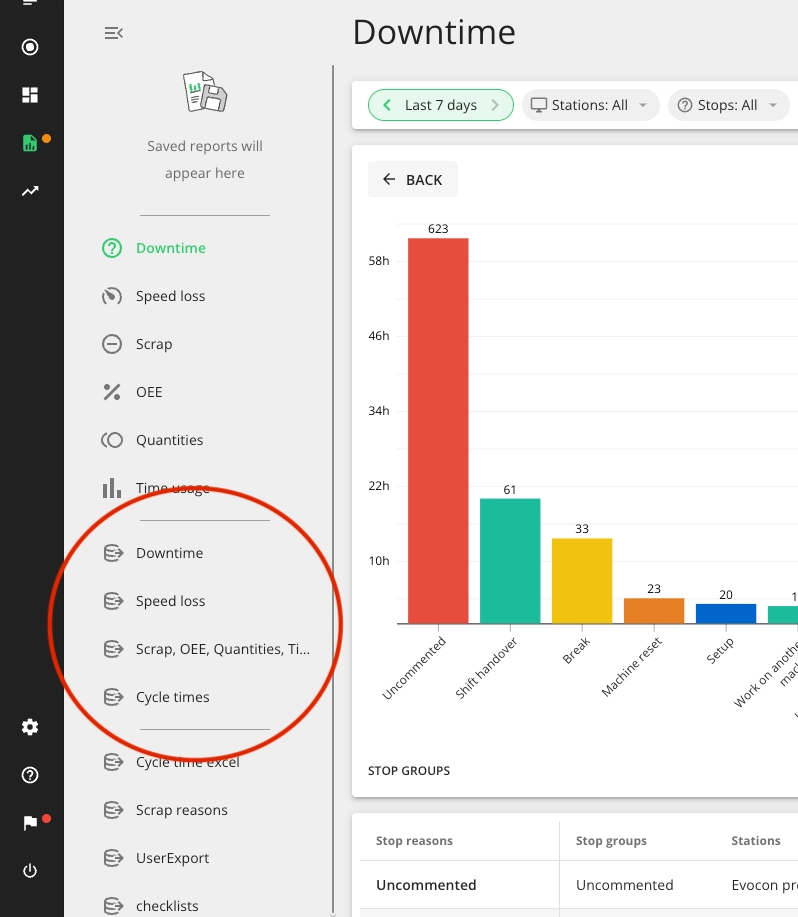This screenshot has width=798, height=917.
Task: Go to next period with right chevron
Action: click(495, 105)
